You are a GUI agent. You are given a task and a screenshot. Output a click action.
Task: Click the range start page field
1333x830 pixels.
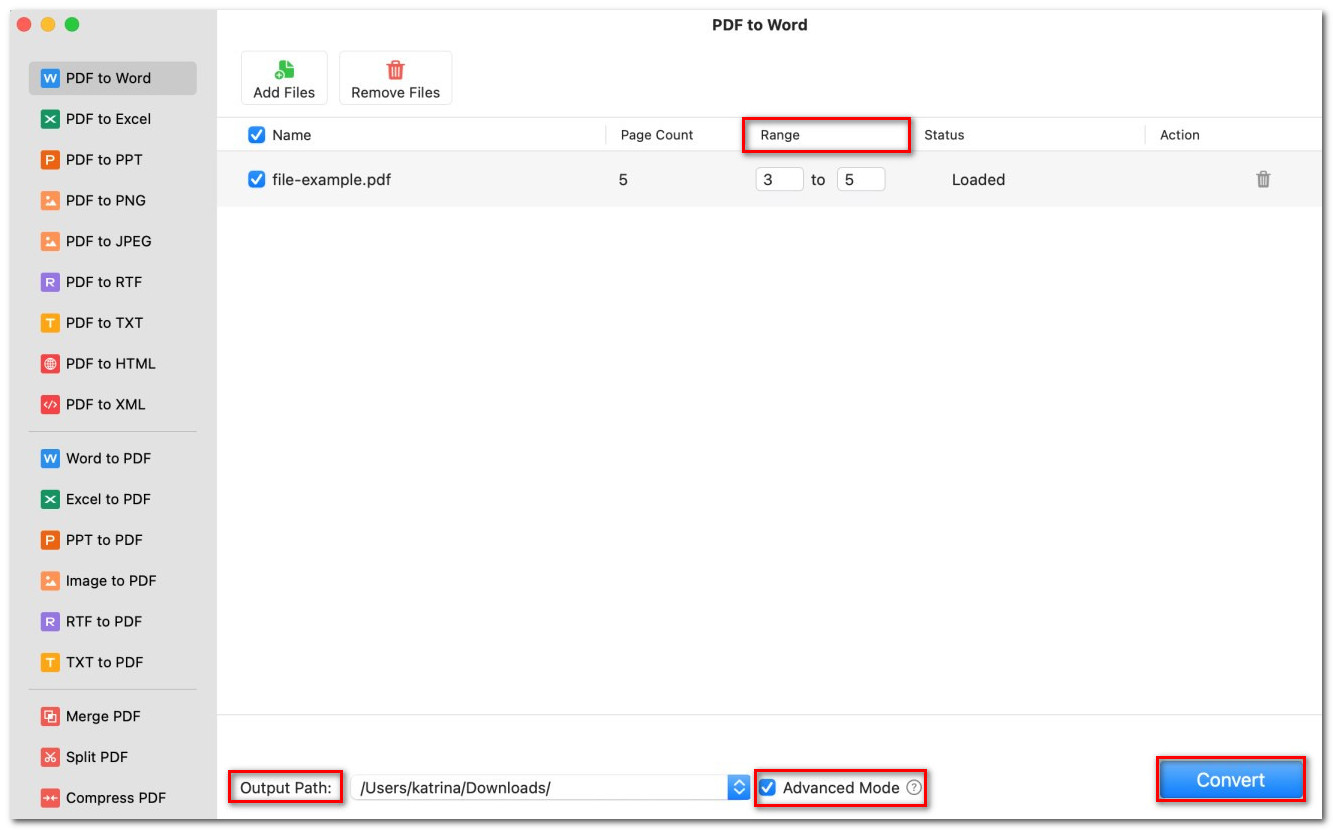[x=779, y=180]
